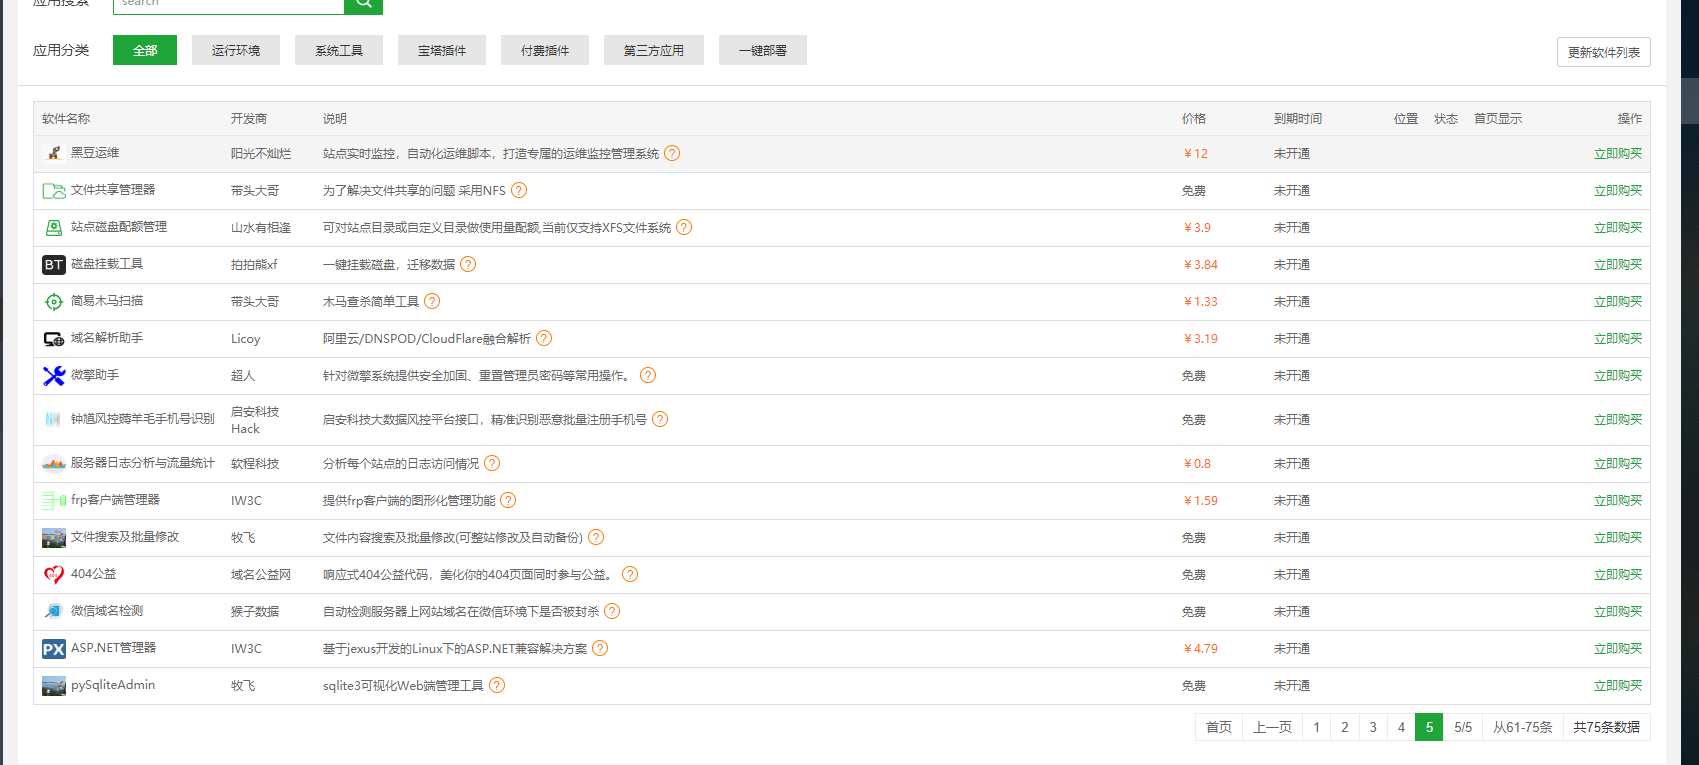Jump to page 3 in pagination
The width and height of the screenshot is (1699, 765).
pos(1373,727)
